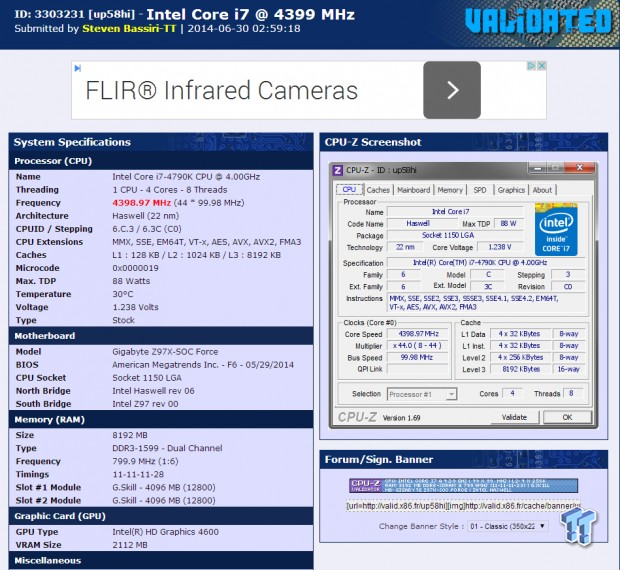Click the Threads count field showing 8
Screen dimensions: 620x570
point(572,394)
